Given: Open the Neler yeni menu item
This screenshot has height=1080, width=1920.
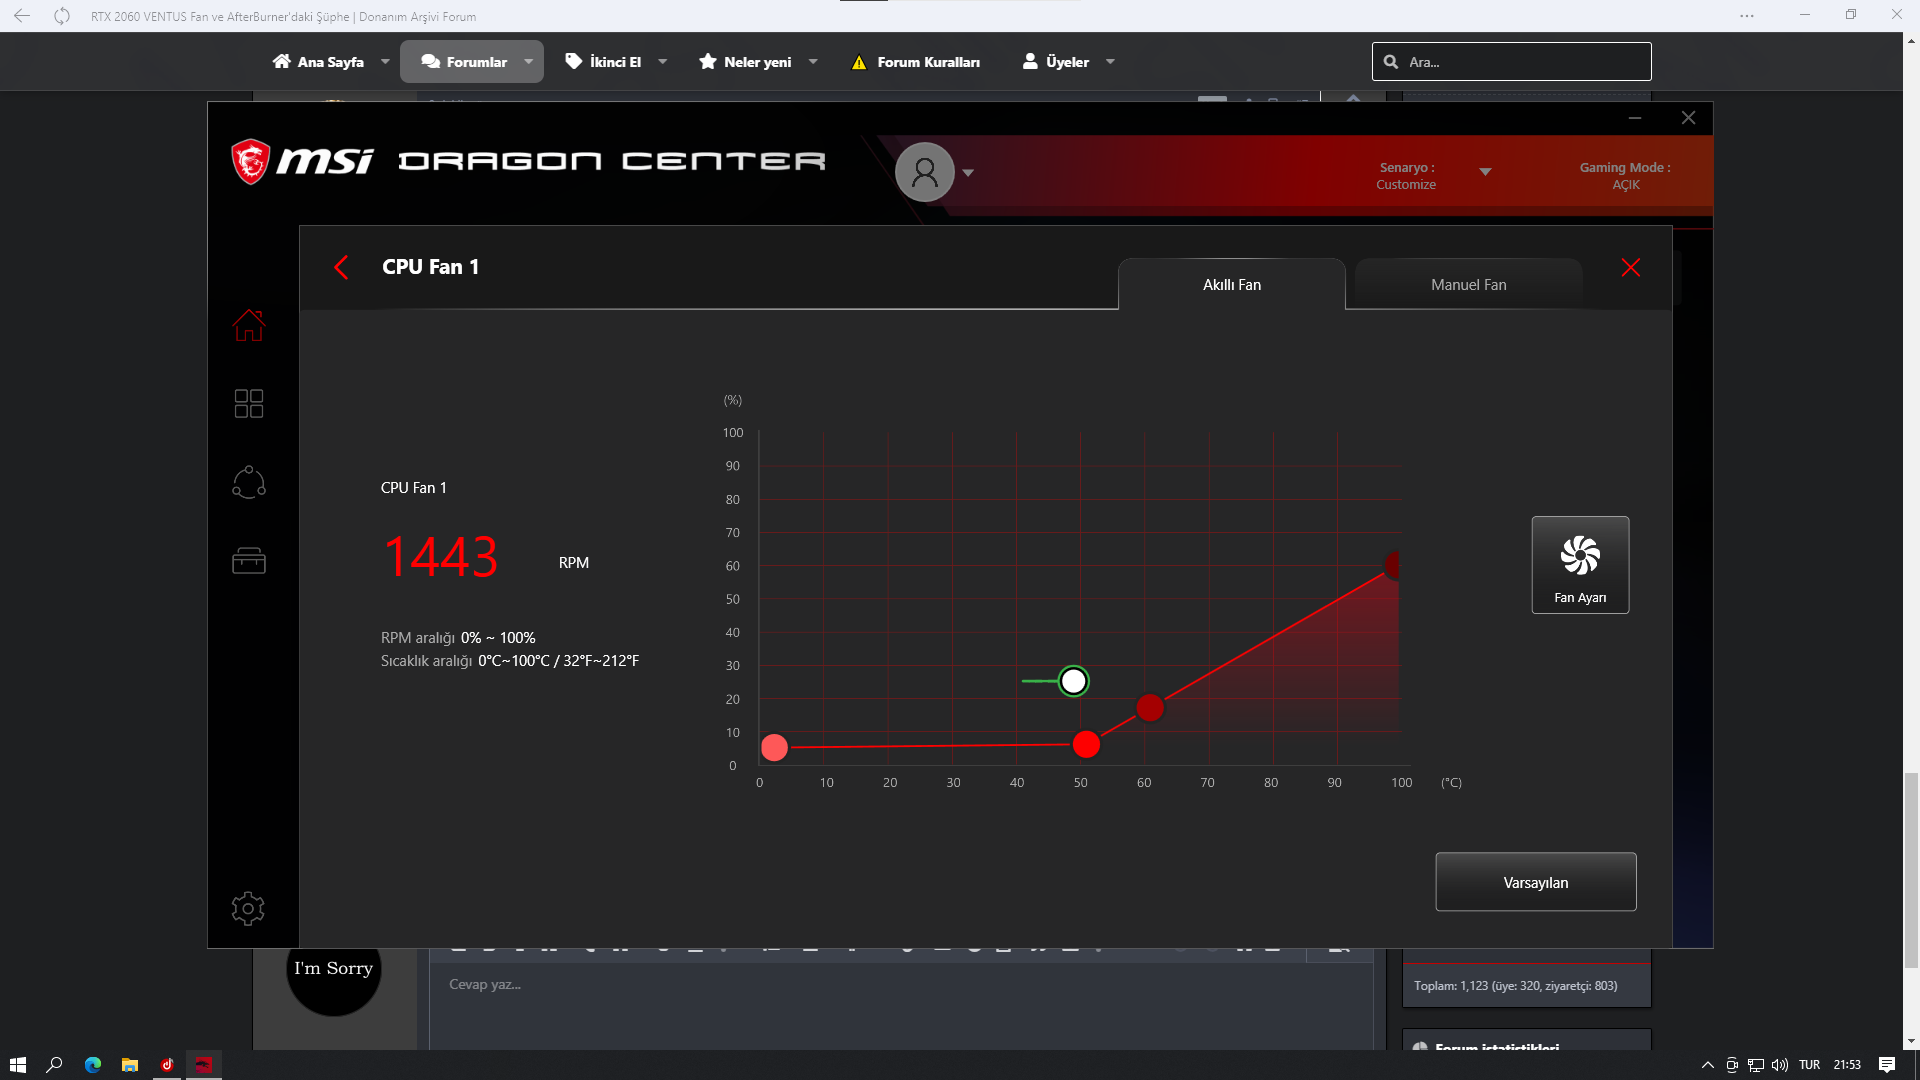Looking at the screenshot, I should (745, 62).
